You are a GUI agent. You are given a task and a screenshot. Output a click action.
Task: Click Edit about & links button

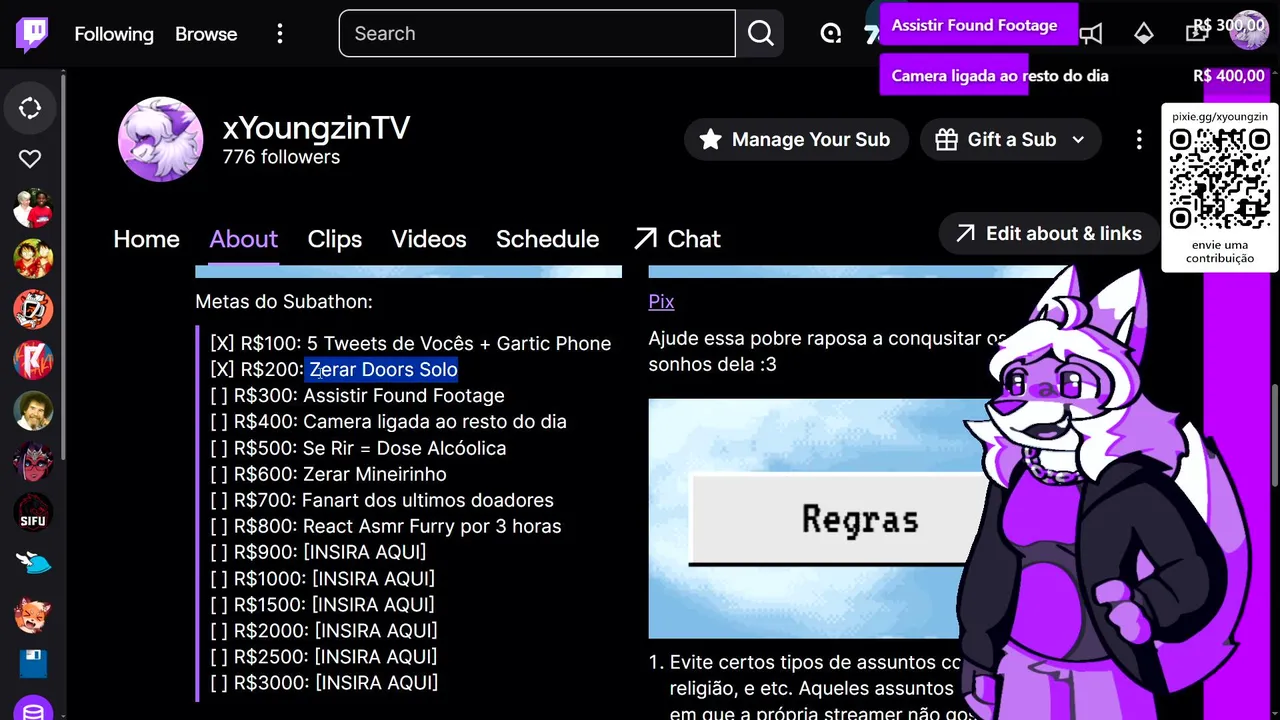(x=1048, y=233)
